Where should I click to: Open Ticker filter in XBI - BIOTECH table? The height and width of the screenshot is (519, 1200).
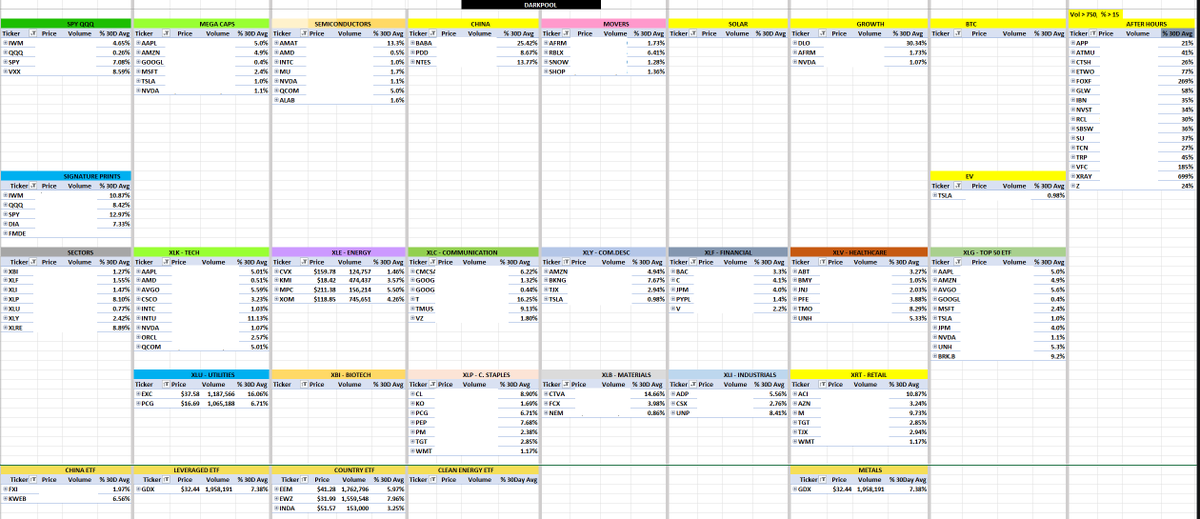point(303,383)
